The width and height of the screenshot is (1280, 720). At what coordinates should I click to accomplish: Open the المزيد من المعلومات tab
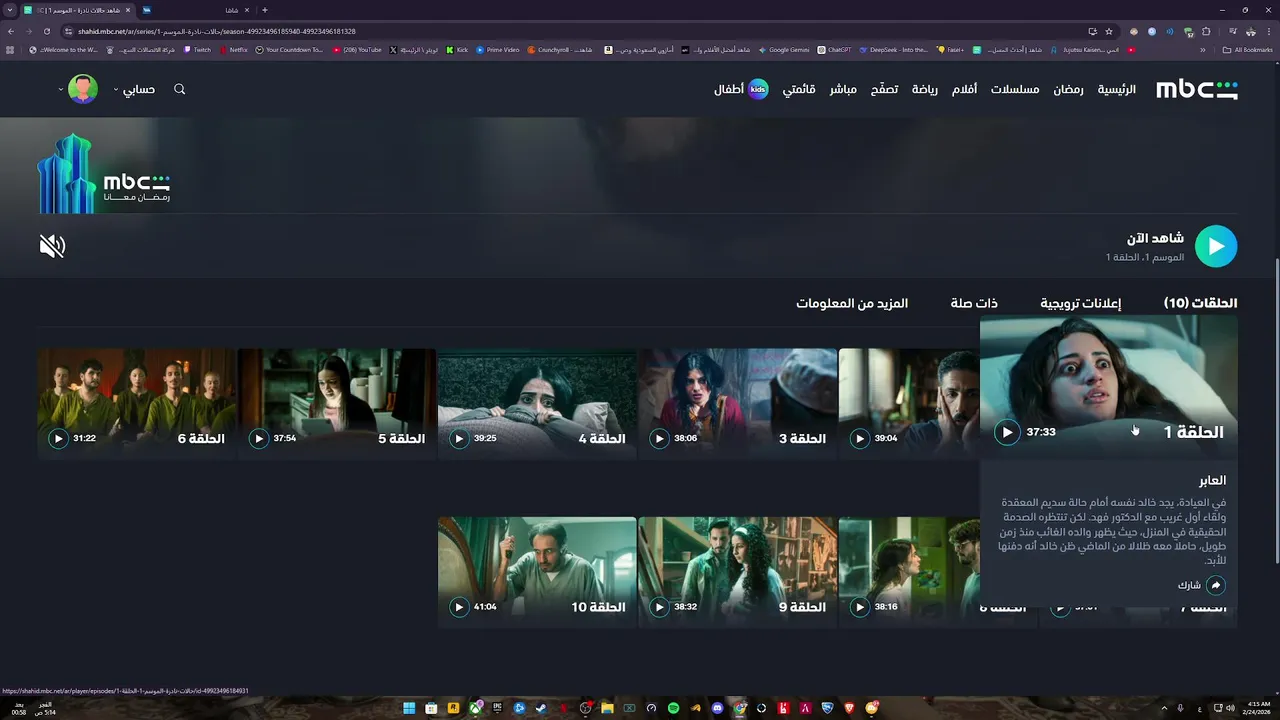point(852,303)
